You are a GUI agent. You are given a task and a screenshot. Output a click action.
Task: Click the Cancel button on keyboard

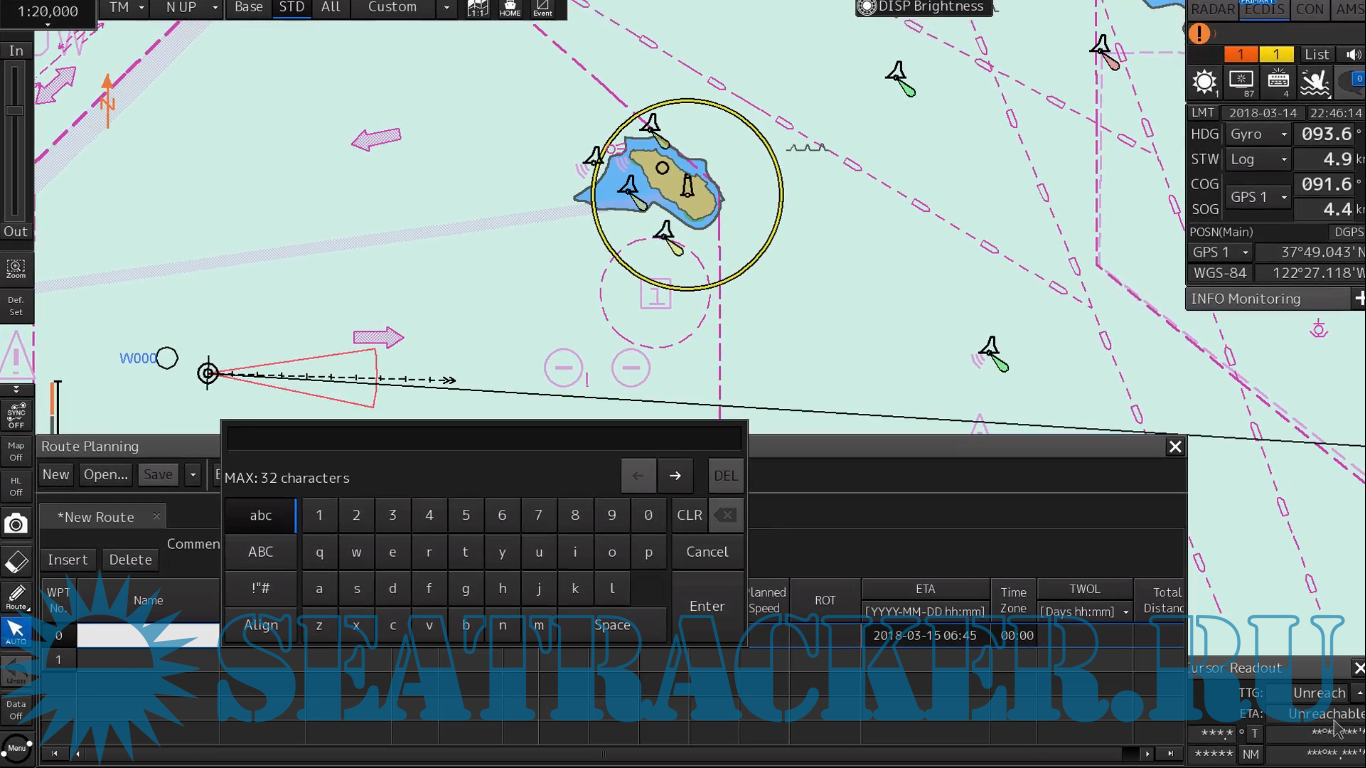coord(707,552)
